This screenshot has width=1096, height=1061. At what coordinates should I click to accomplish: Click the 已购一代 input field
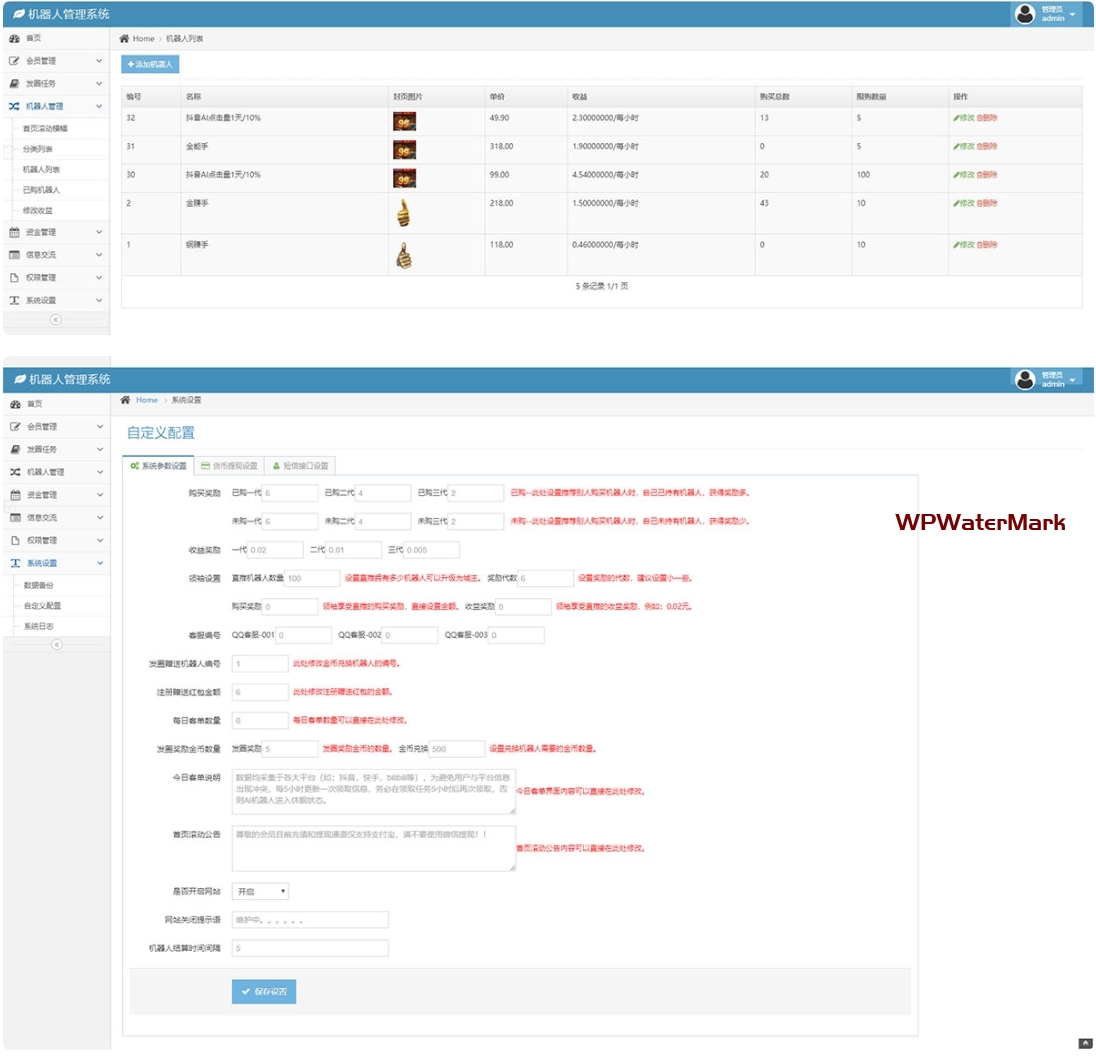290,493
